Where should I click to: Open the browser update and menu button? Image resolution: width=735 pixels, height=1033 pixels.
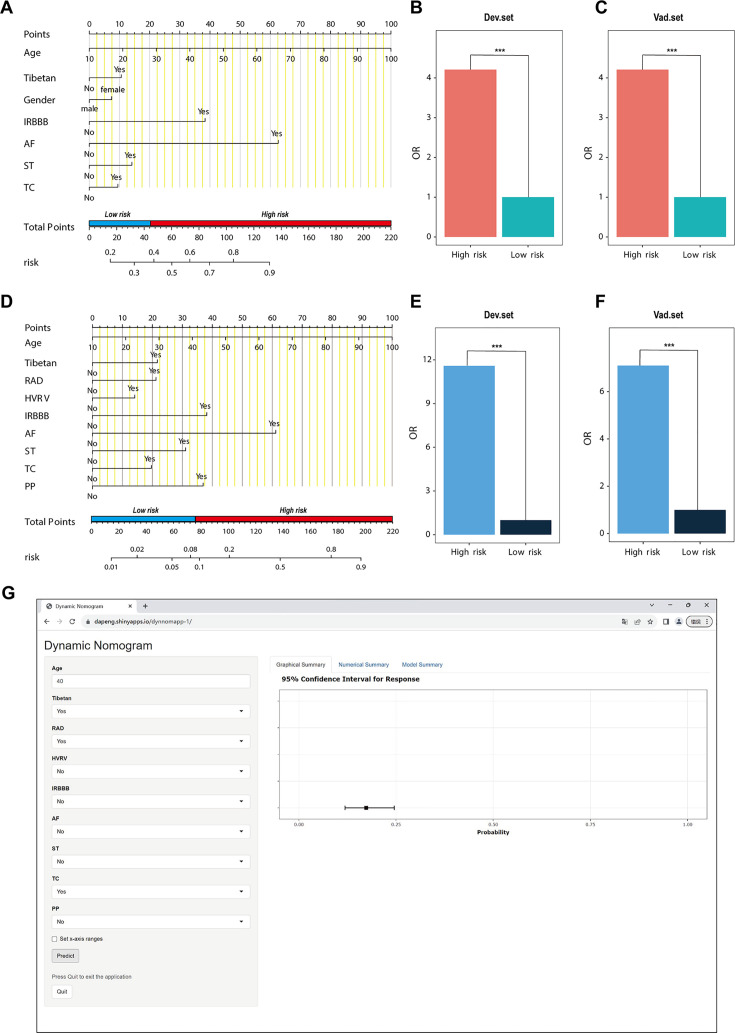(x=699, y=621)
